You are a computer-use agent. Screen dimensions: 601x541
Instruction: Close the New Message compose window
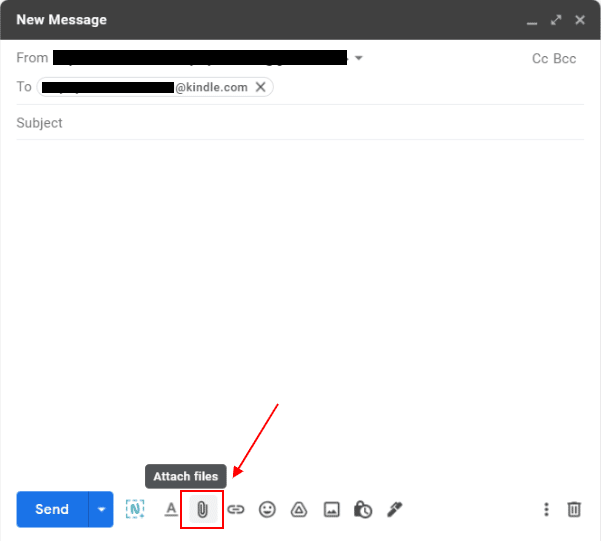pos(580,20)
